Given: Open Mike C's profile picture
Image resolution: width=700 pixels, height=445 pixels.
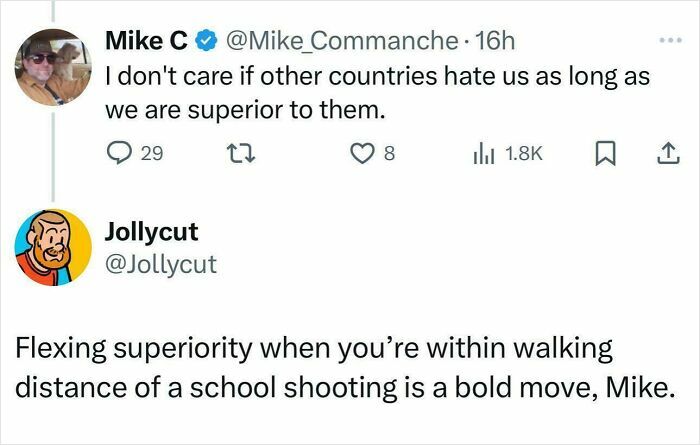Looking at the screenshot, I should [53, 67].
